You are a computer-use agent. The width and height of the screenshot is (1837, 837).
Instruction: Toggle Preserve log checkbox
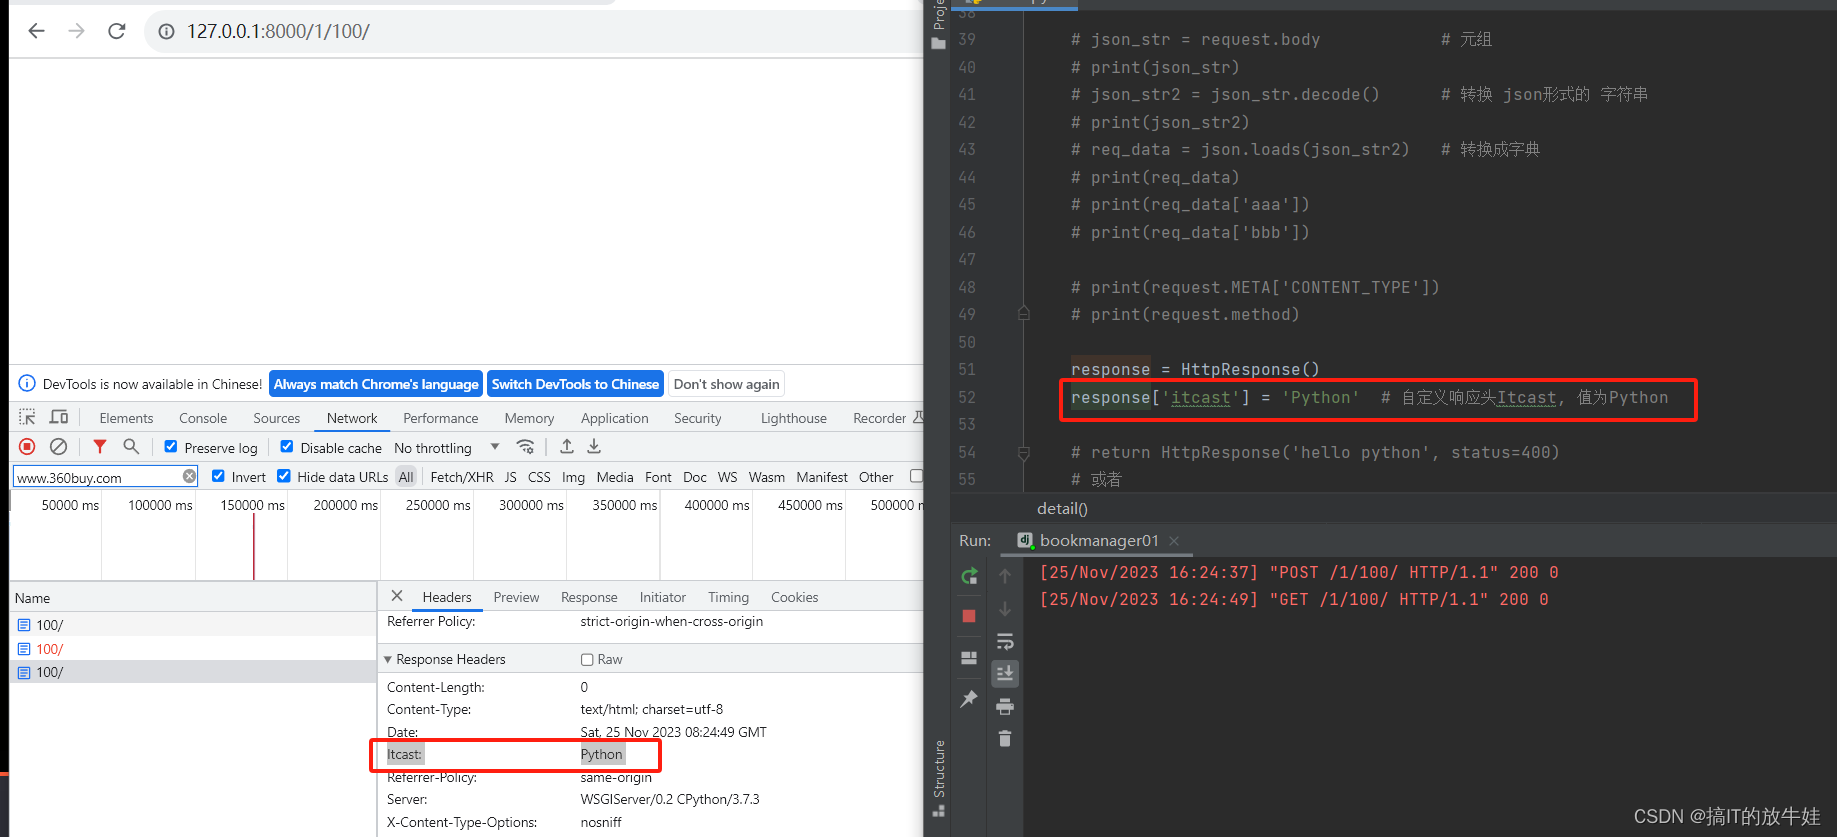pos(171,447)
